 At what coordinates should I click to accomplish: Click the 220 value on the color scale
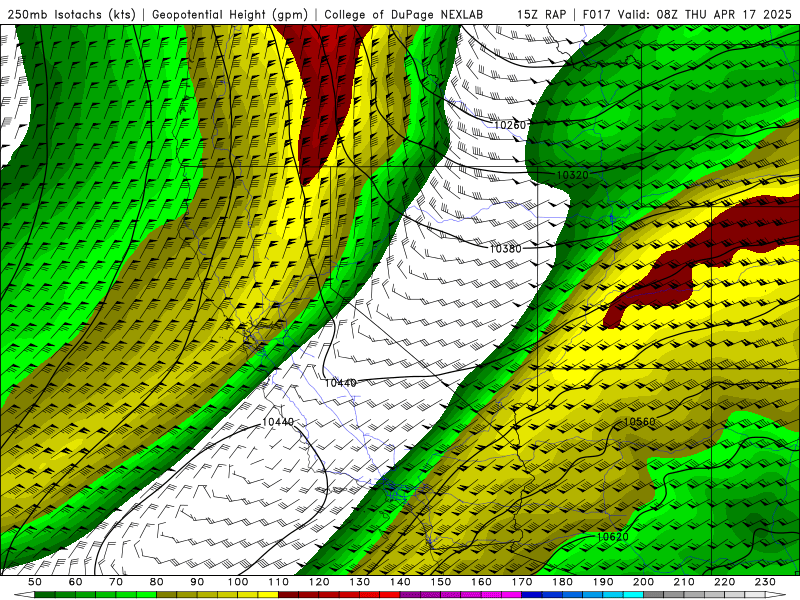click(x=724, y=582)
